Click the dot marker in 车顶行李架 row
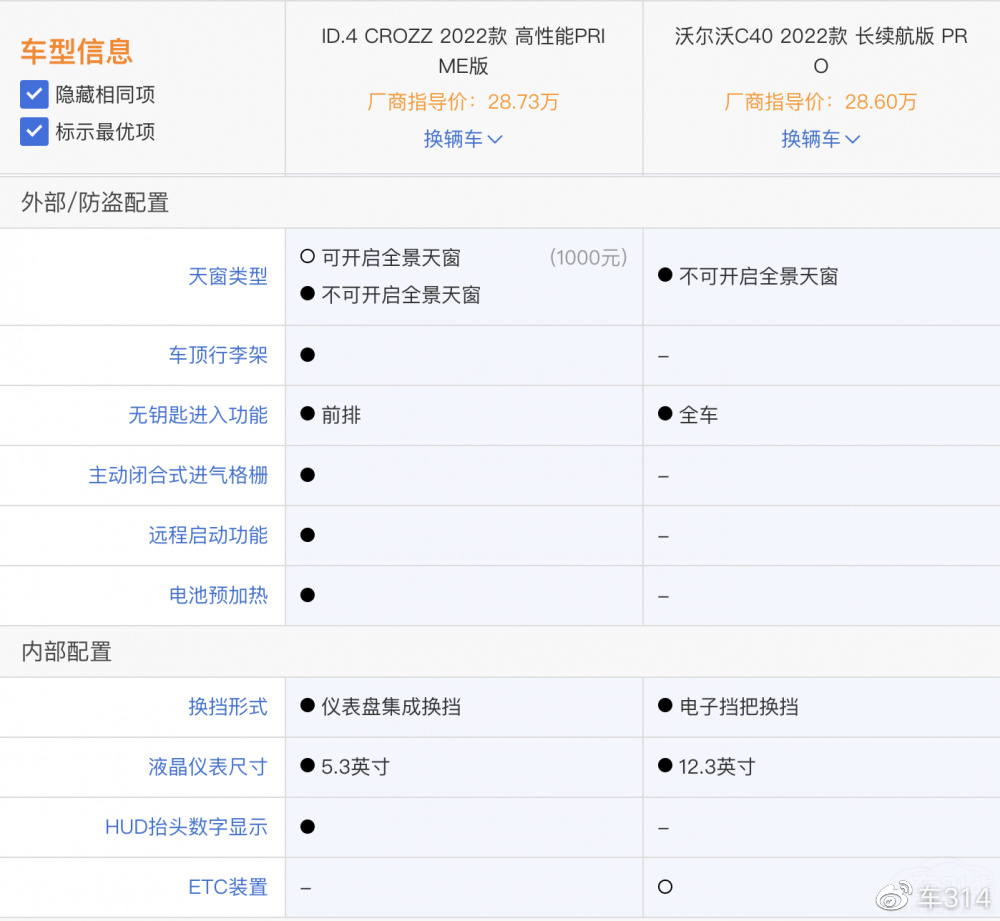Screen dimensions: 1000x921 306,355
